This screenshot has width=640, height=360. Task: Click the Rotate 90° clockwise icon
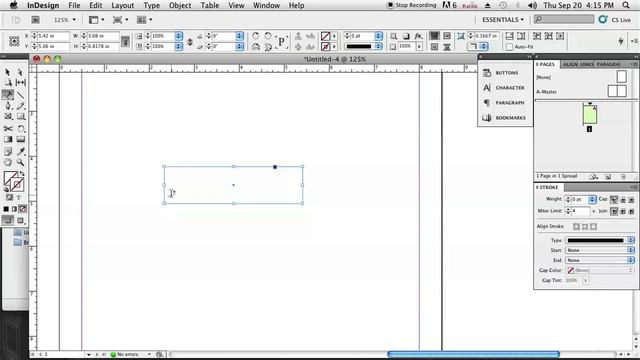point(256,36)
